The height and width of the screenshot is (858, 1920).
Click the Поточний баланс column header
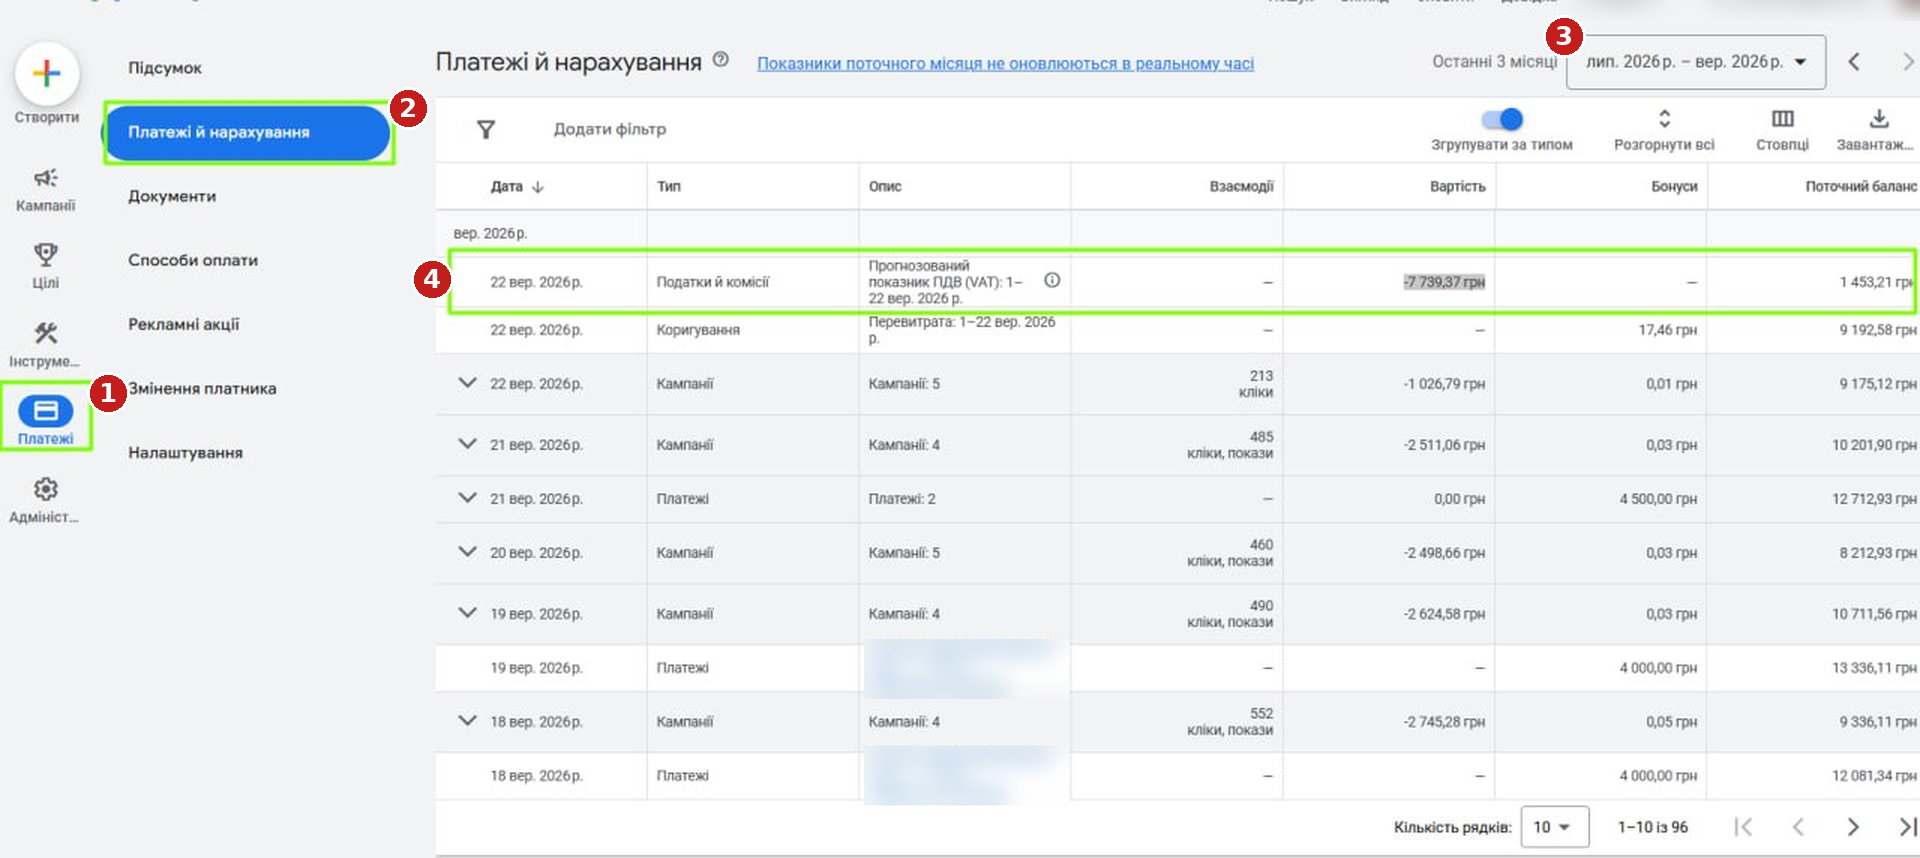pos(1861,186)
